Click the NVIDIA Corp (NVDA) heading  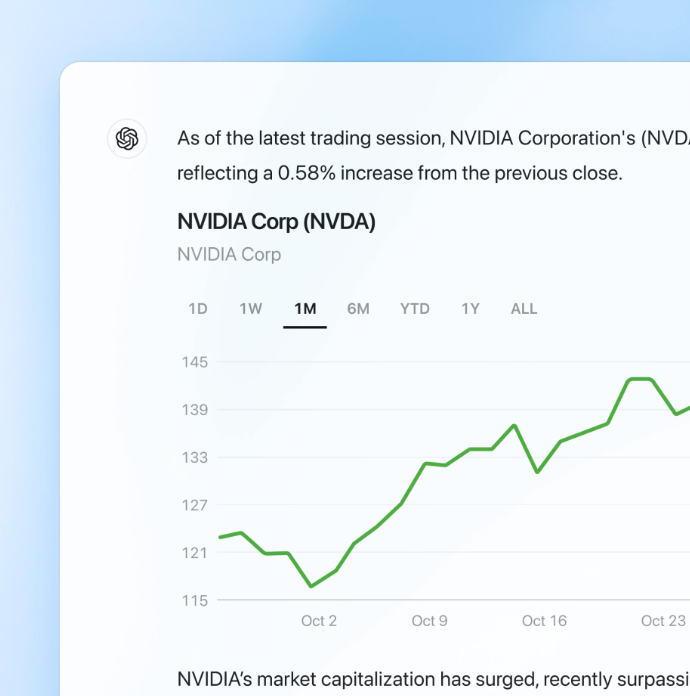pyautogui.click(x=276, y=222)
